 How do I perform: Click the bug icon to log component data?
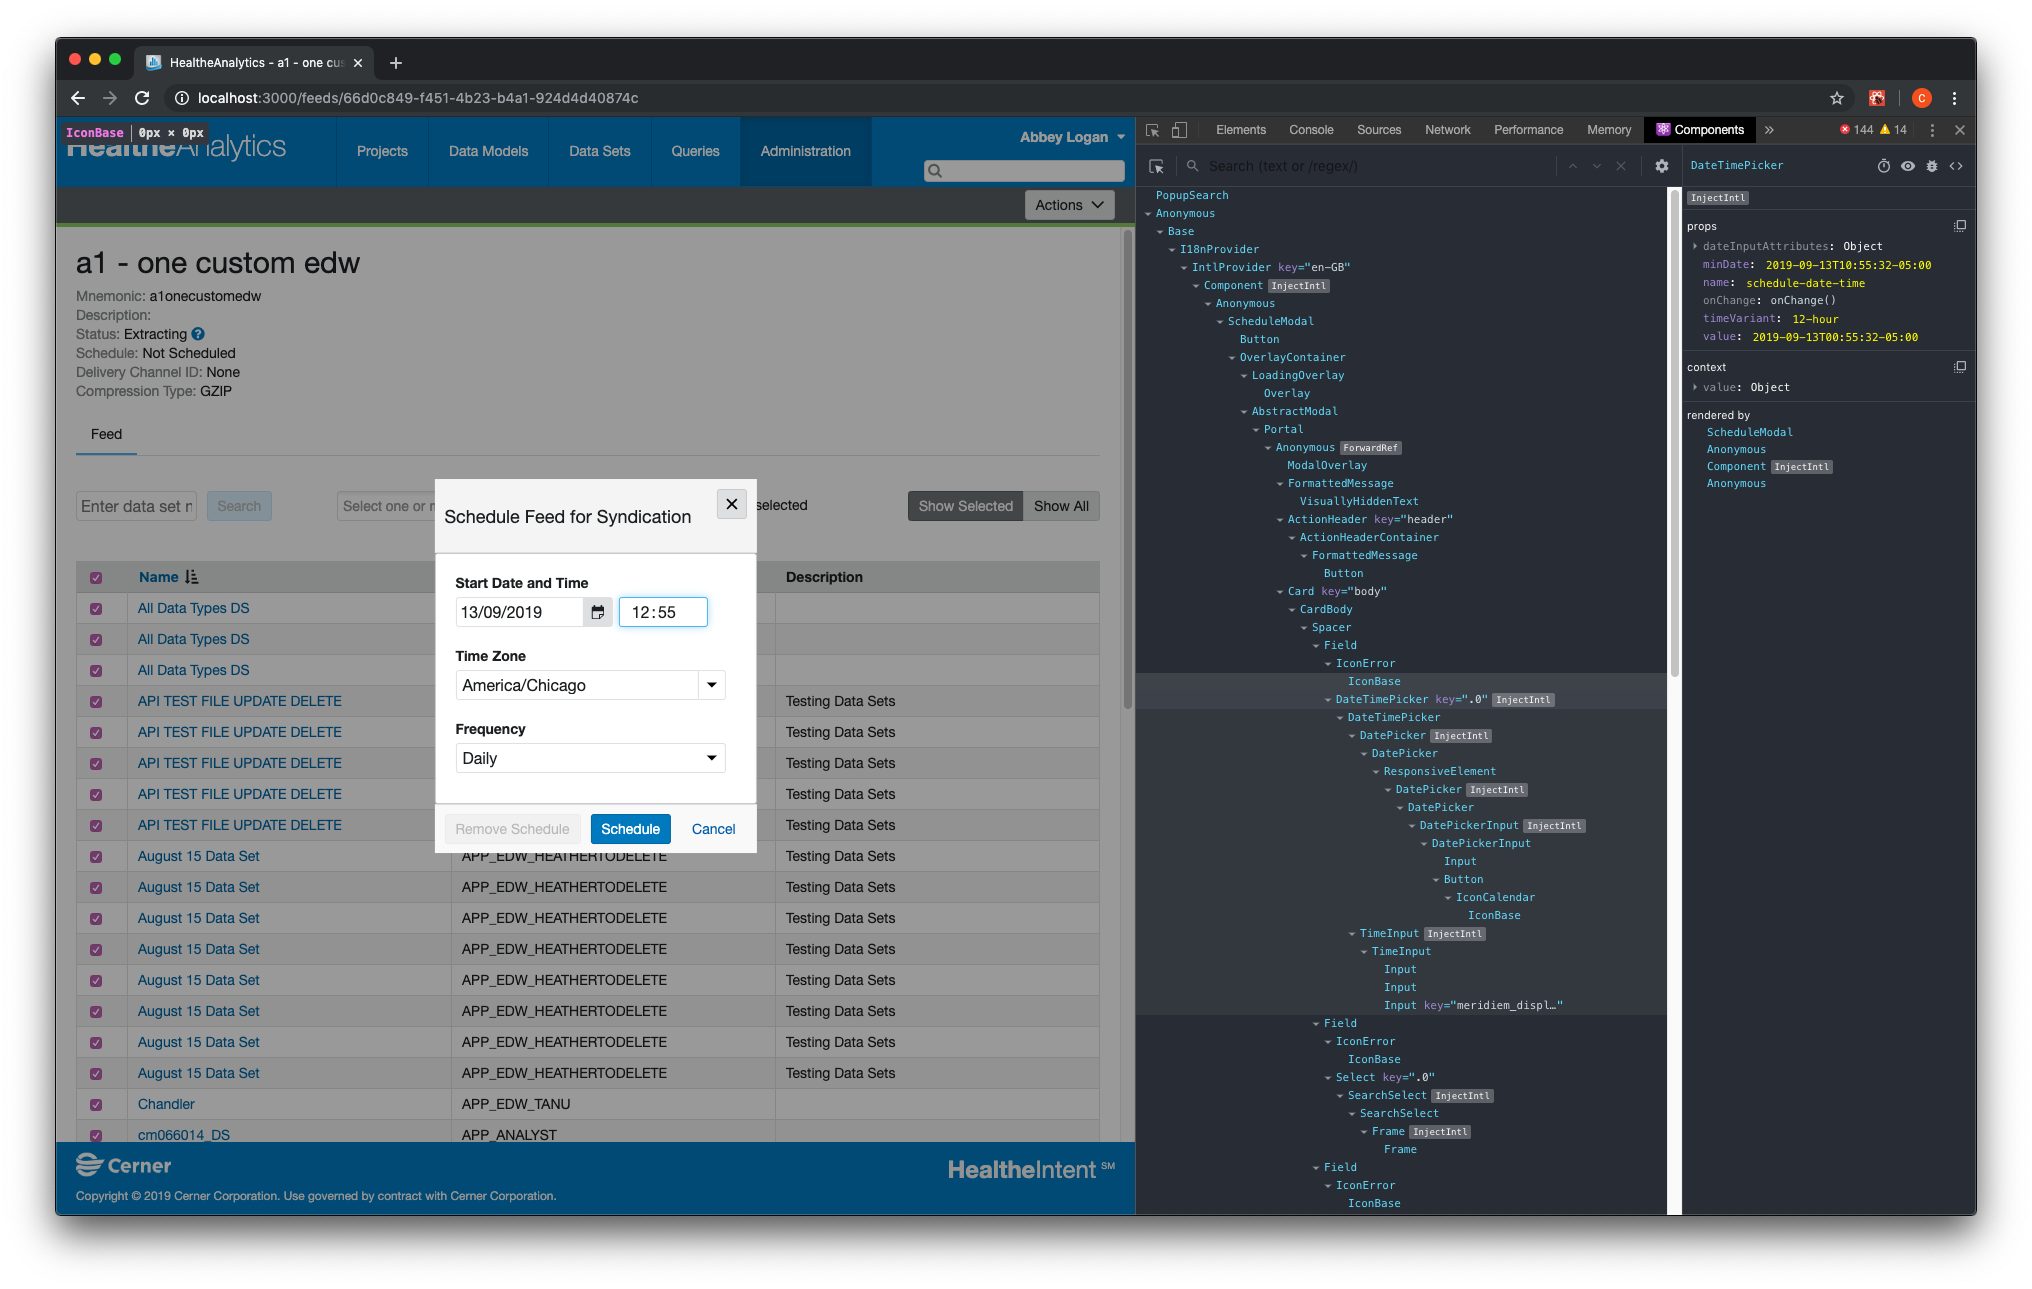[1932, 166]
